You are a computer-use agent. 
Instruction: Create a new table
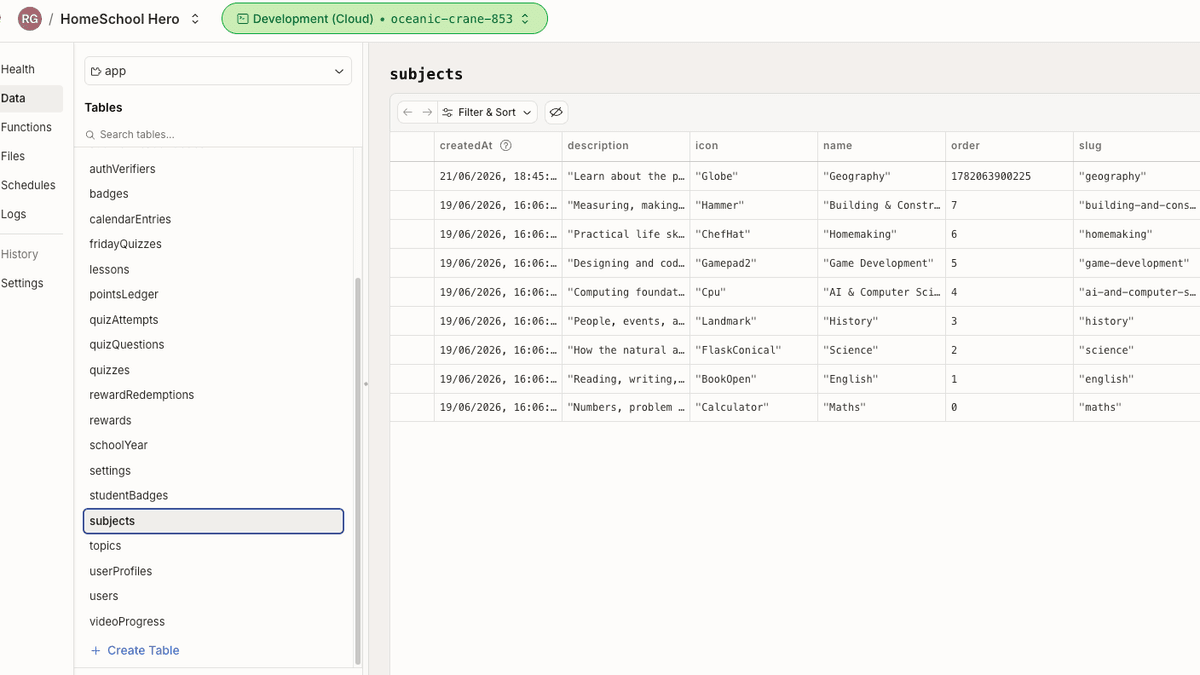tap(135, 650)
